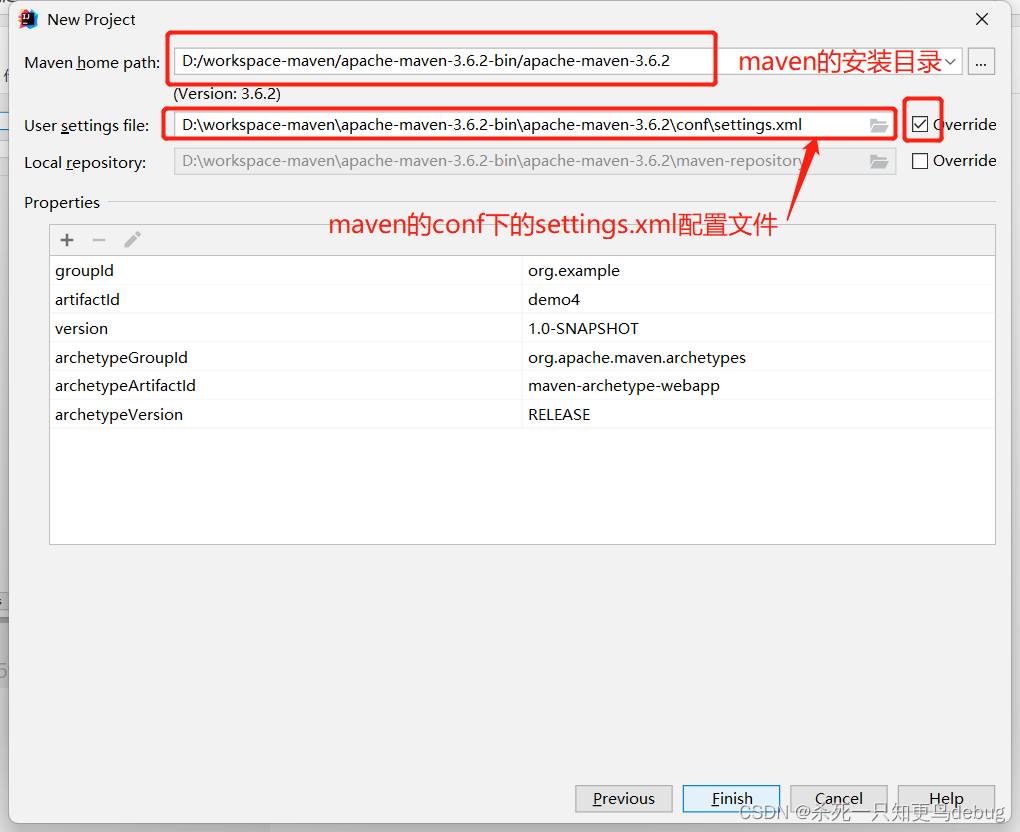The height and width of the screenshot is (832, 1020).
Task: Click the '...' browse icon for Maven home path
Action: (981, 61)
